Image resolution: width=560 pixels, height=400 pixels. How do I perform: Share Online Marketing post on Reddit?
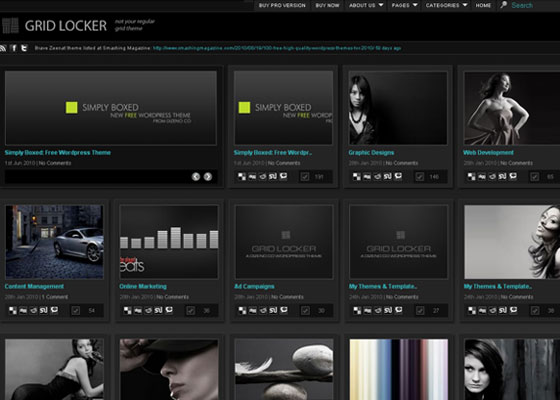(148, 310)
